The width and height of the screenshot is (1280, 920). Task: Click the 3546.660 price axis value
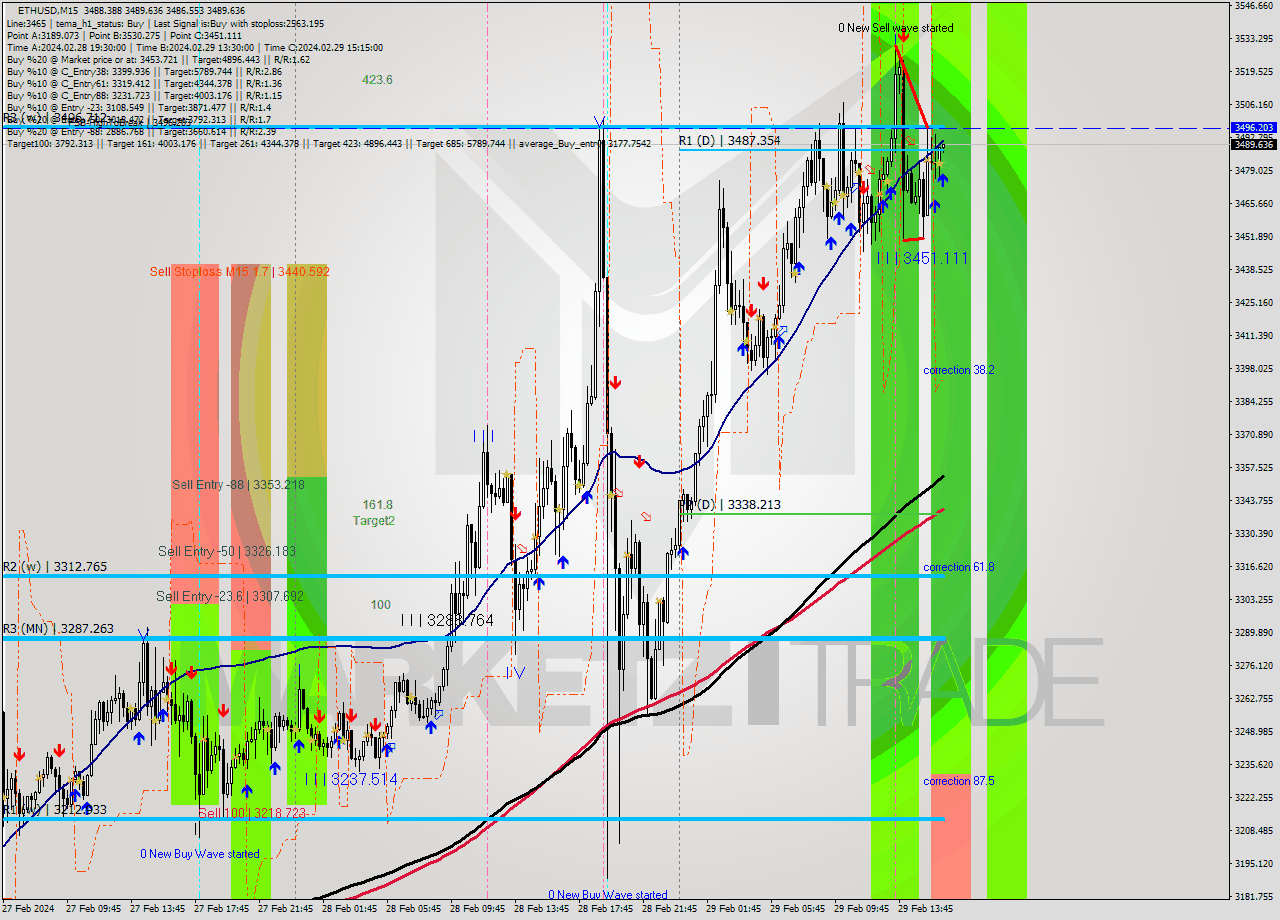1254,6
